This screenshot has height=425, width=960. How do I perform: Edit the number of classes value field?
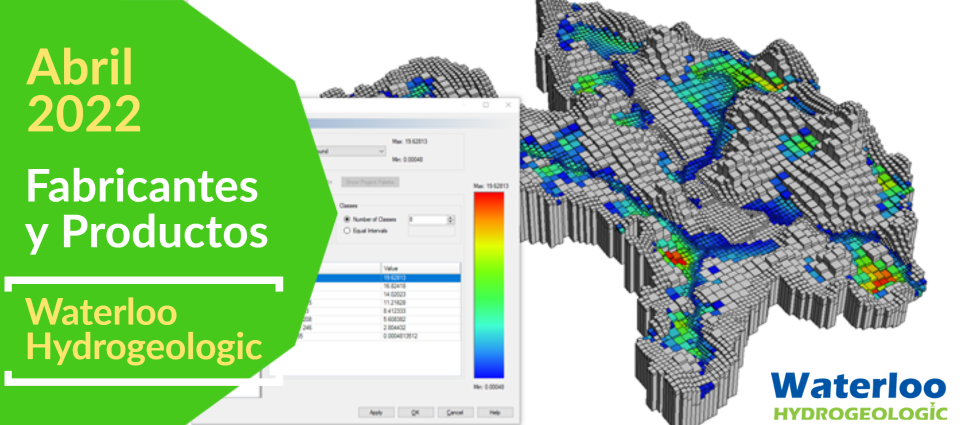[x=427, y=219]
